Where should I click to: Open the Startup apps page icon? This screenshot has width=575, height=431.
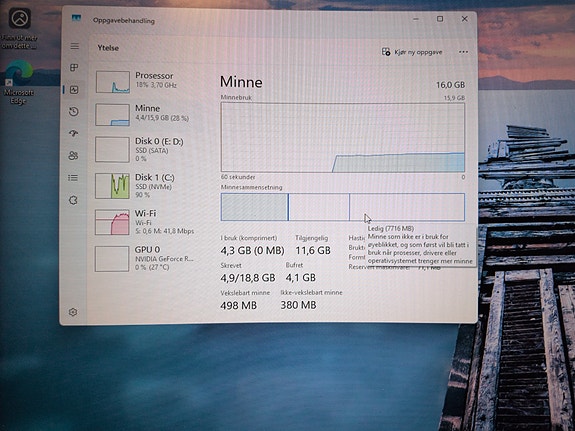tap(73, 134)
